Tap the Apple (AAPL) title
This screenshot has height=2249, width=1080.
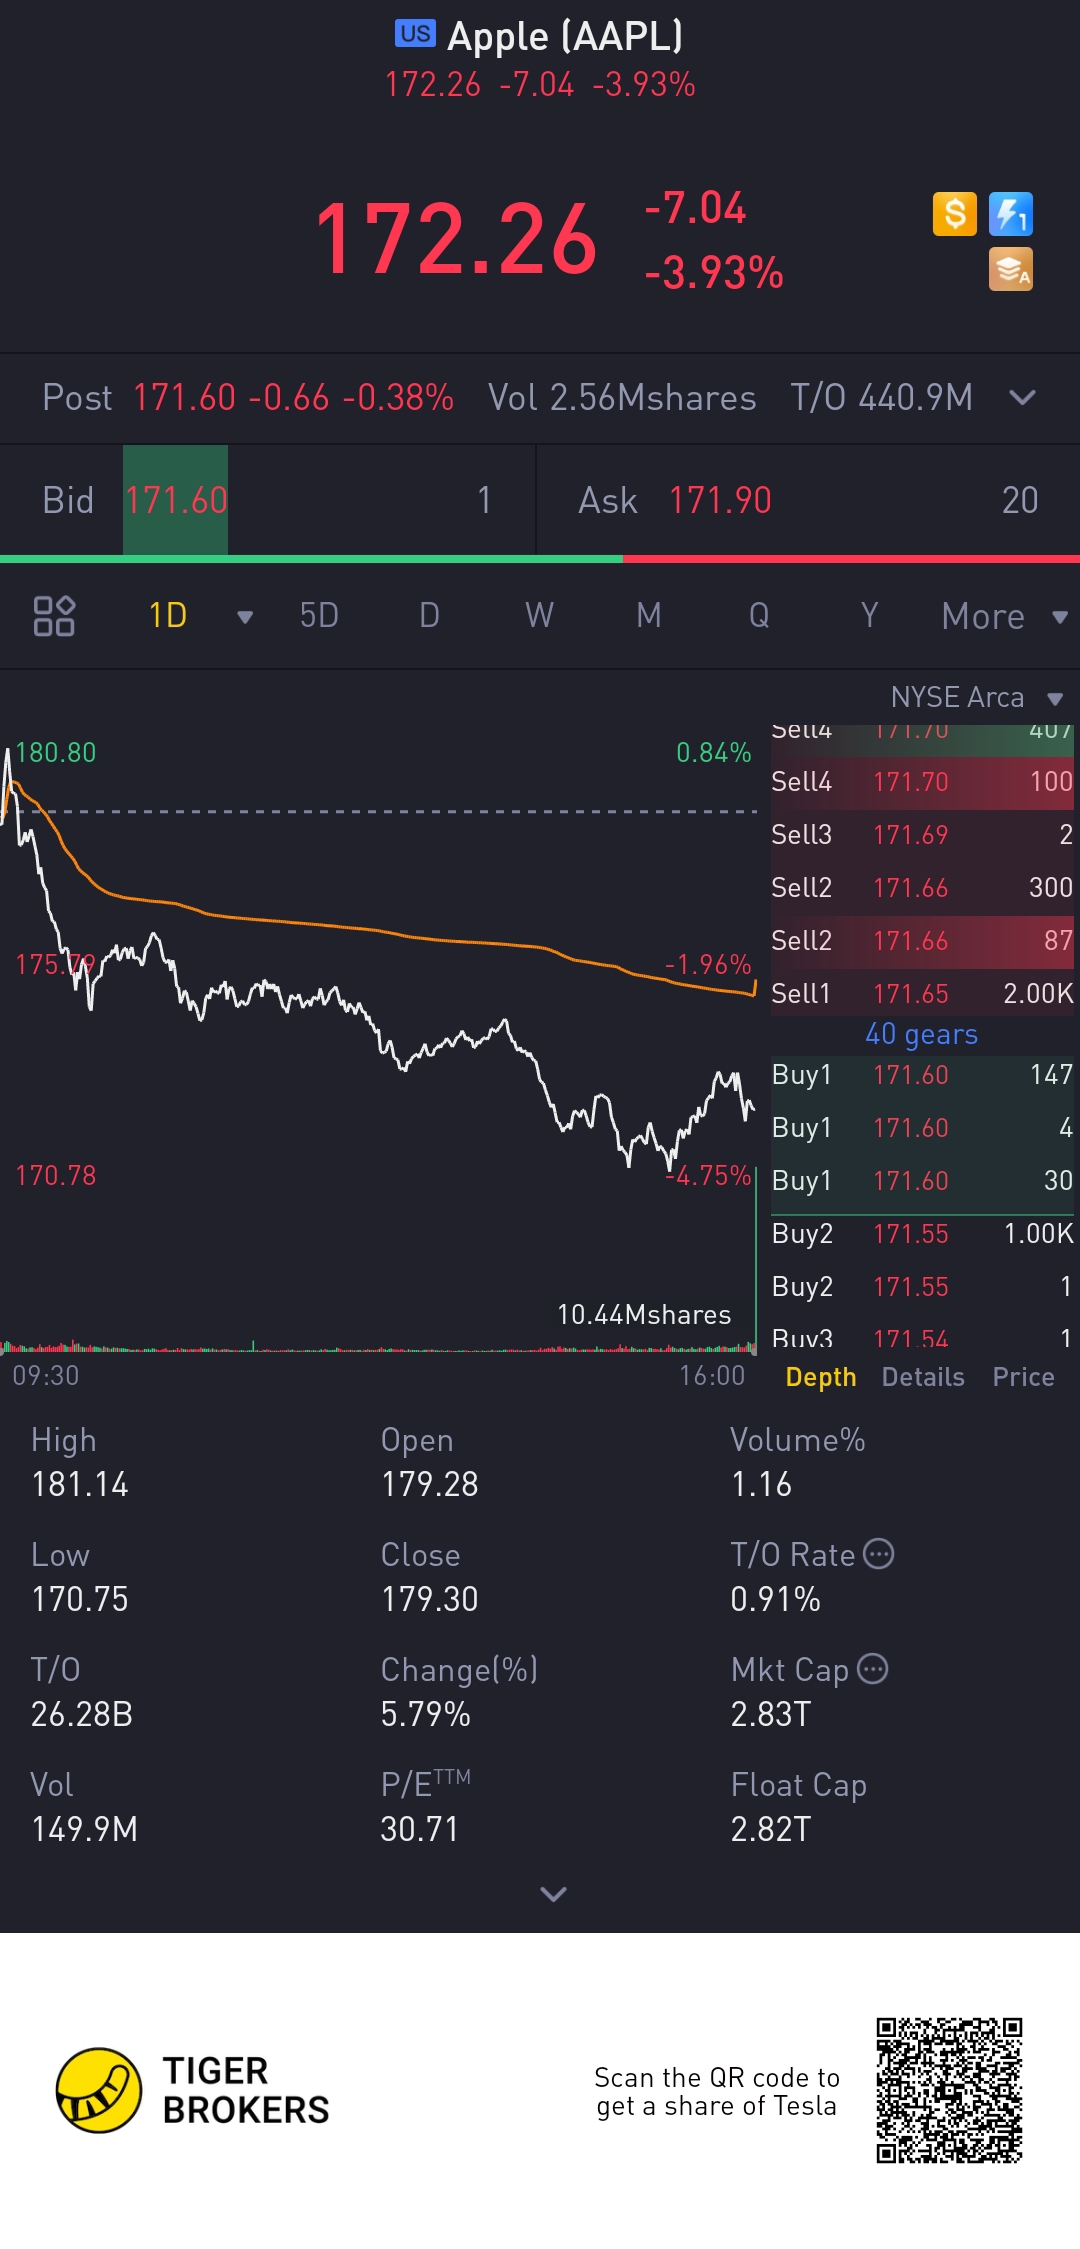click(565, 36)
